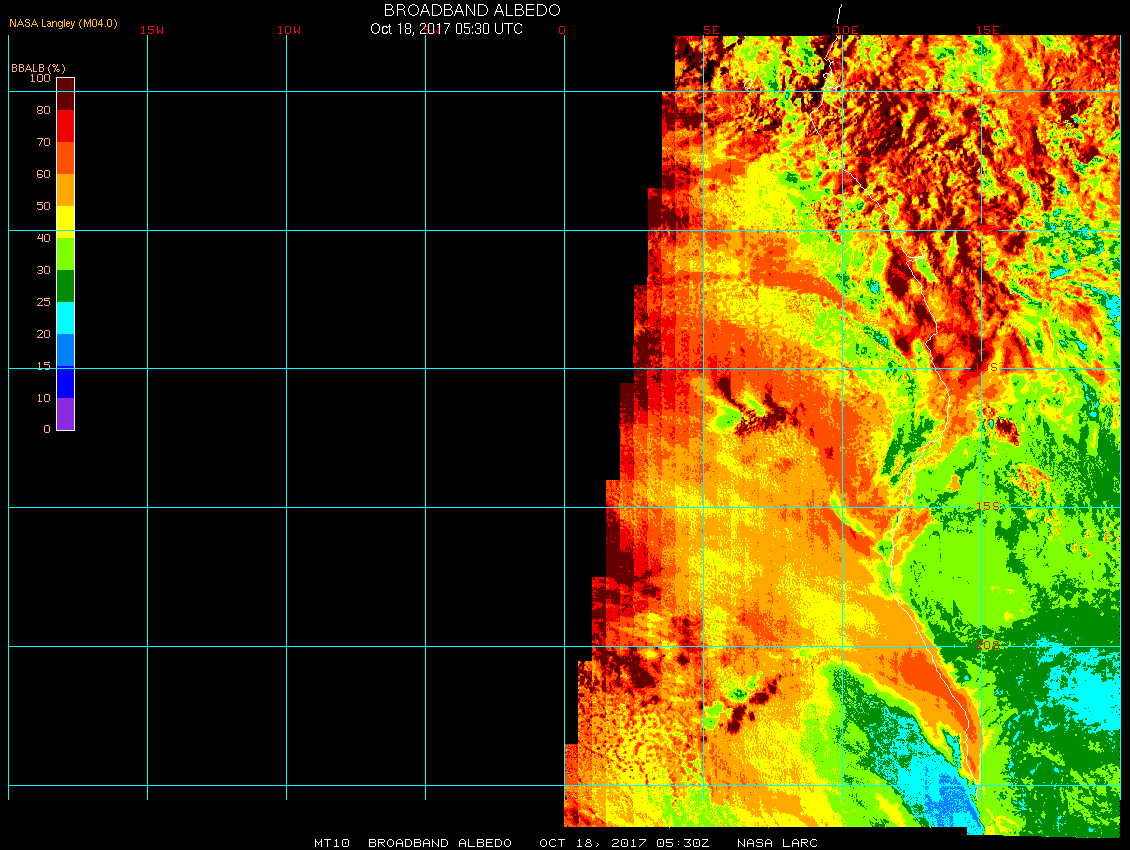The image size is (1130, 850).
Task: Click the footer 'BROADBAND ALBEDO' caption
Action: pyautogui.click(x=440, y=843)
